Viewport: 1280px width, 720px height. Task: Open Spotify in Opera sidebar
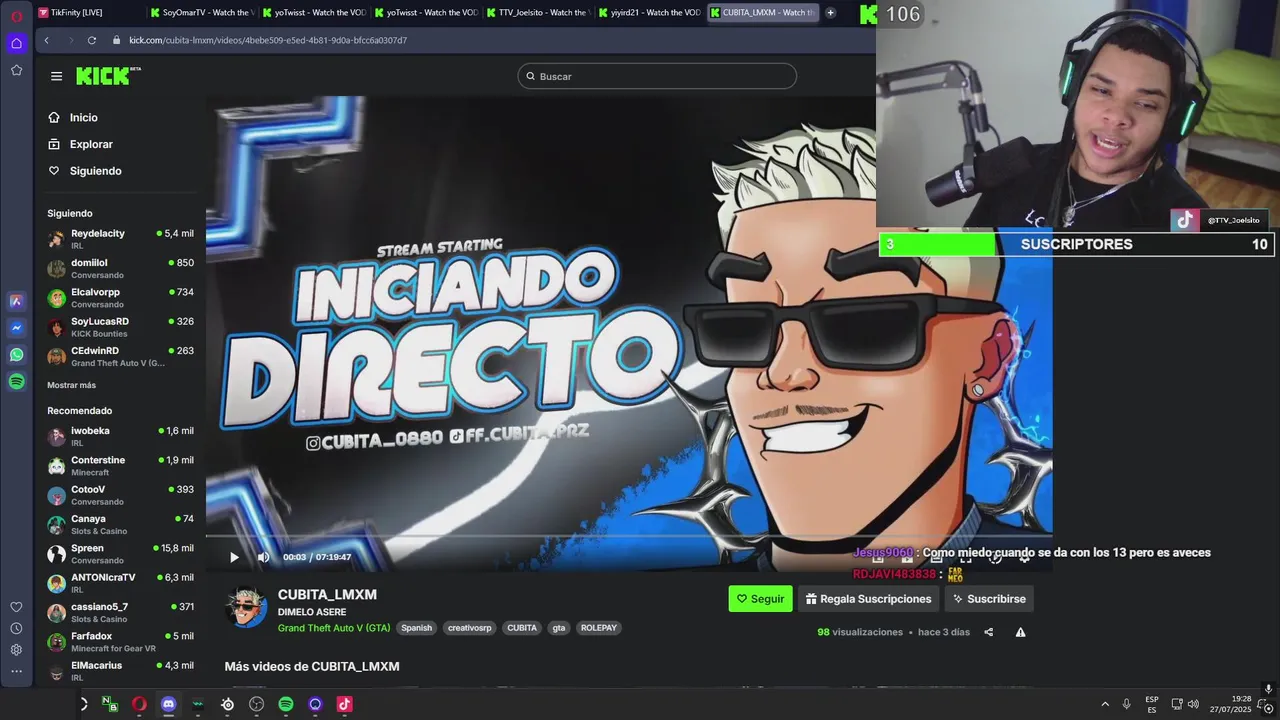point(16,381)
